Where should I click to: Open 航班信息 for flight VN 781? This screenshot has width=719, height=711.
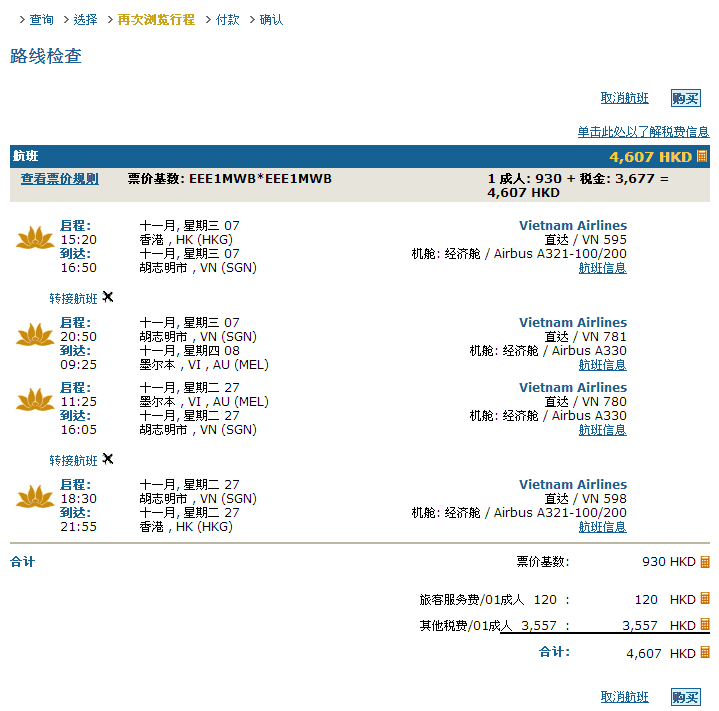(x=602, y=365)
